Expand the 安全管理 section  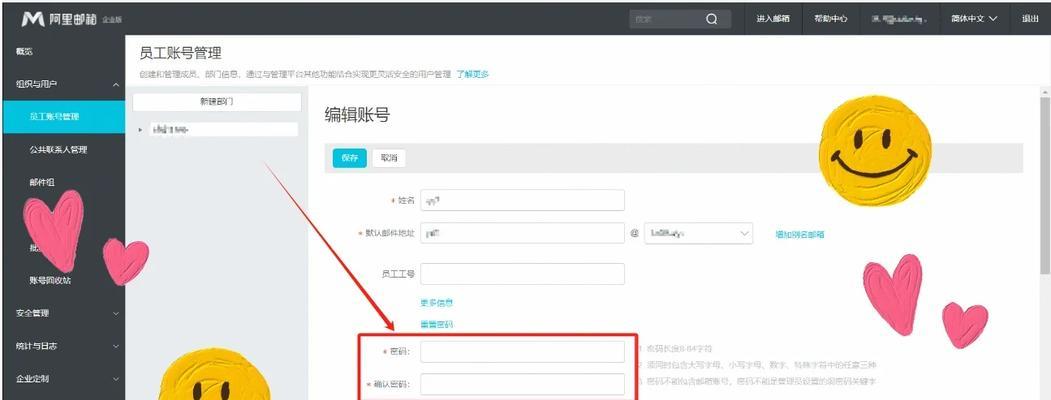[62, 313]
